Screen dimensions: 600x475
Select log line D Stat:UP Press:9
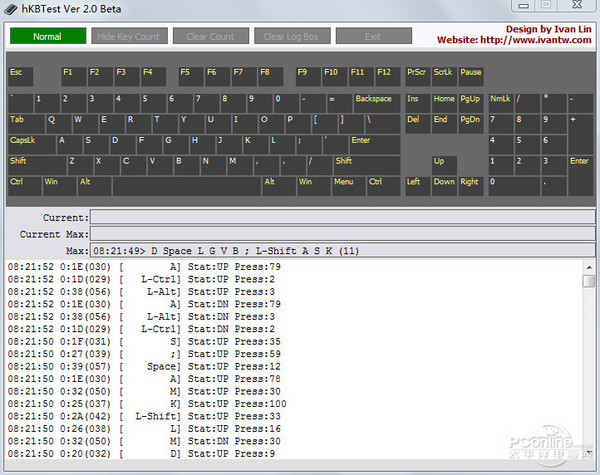(141, 454)
